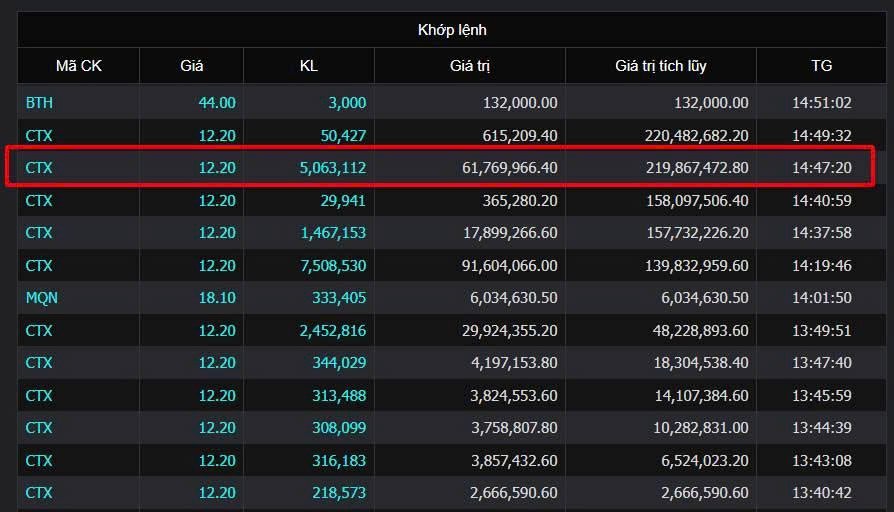The image size is (894, 512).
Task: Click the KL column header
Action: pyautogui.click(x=308, y=66)
